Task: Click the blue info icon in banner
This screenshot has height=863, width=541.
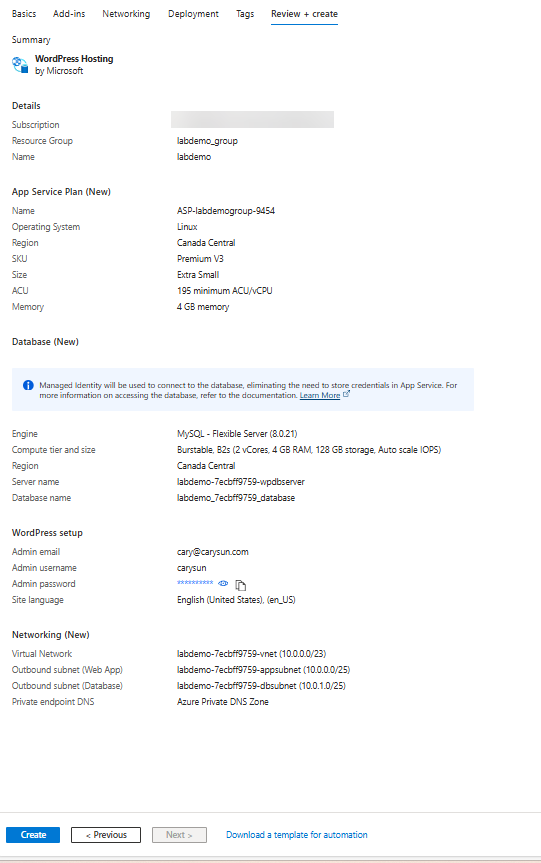Action: tap(28, 385)
